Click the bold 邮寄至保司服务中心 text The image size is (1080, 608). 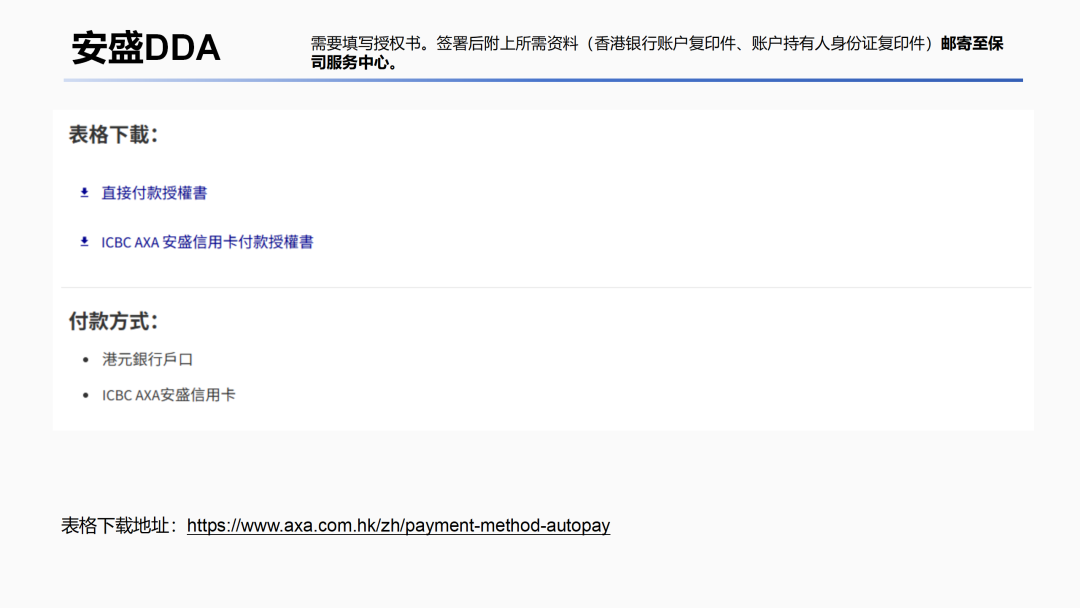(656, 53)
